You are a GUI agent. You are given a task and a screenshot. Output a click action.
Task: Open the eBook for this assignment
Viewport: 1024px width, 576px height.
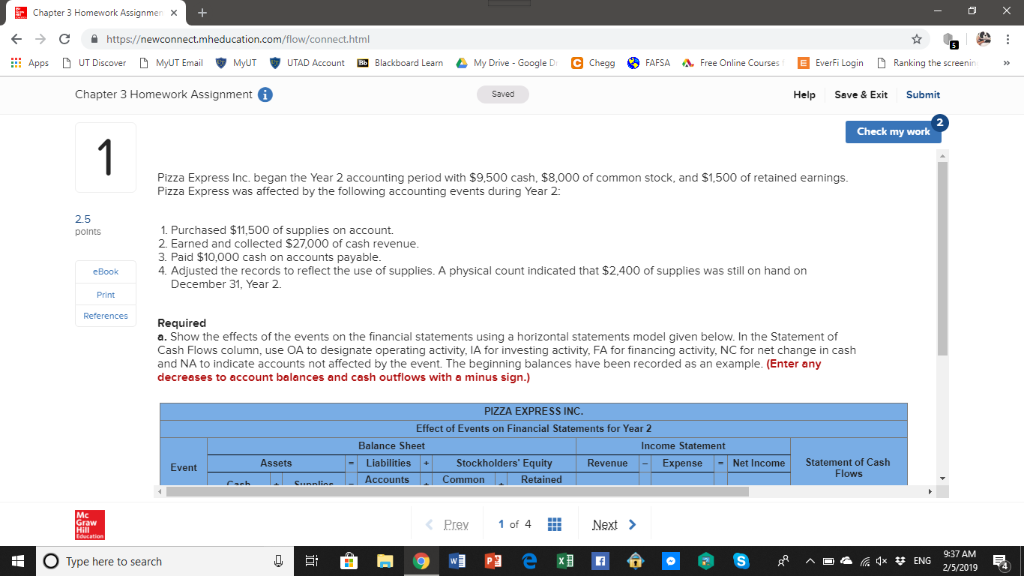(x=105, y=271)
